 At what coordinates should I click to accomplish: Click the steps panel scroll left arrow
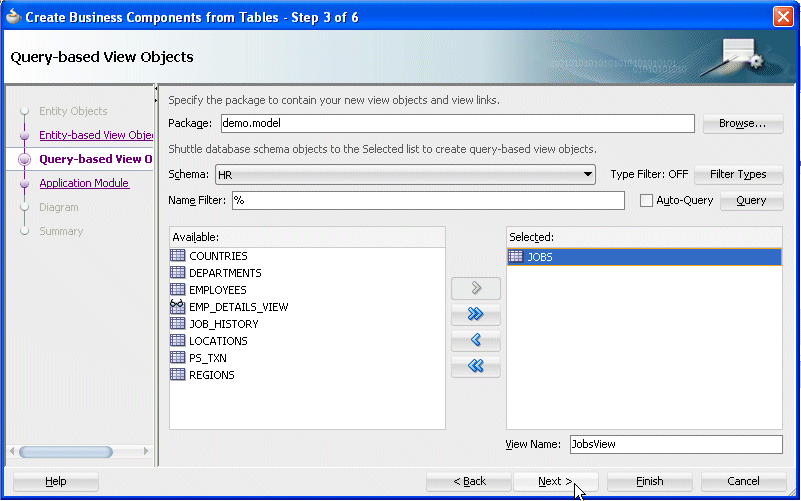tap(12, 451)
